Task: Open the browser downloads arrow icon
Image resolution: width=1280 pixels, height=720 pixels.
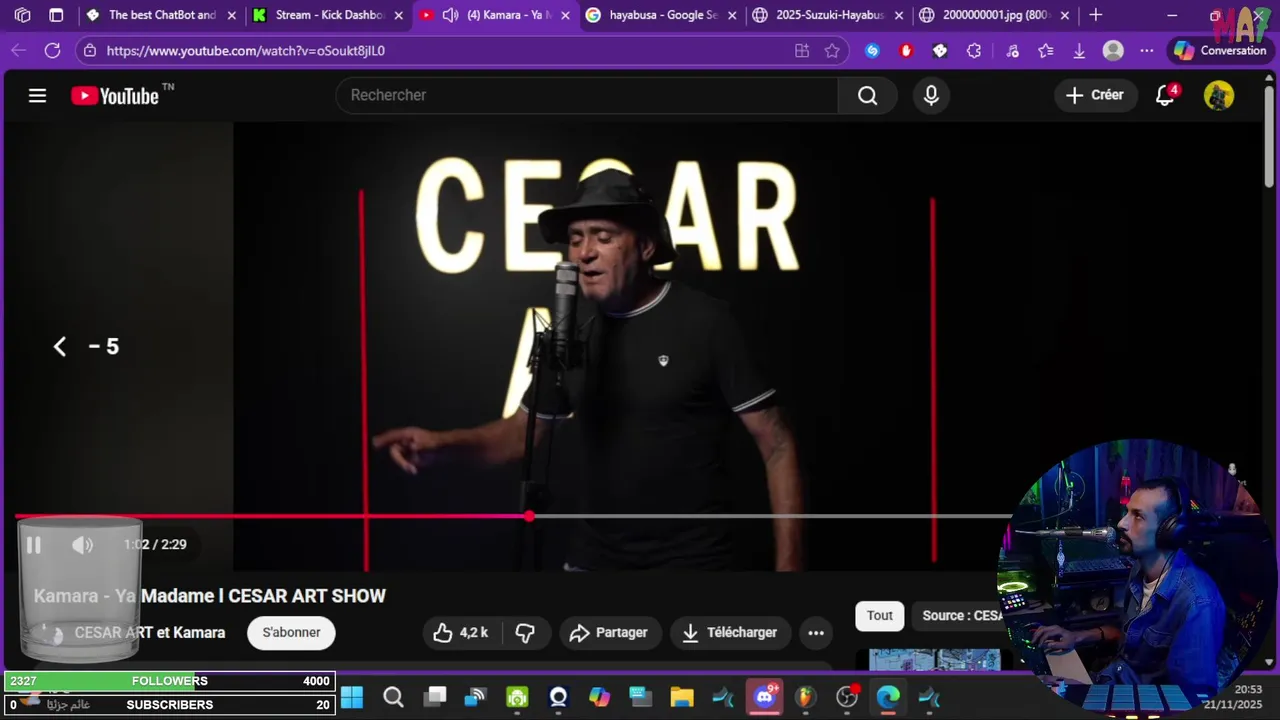Action: pyautogui.click(x=1079, y=50)
